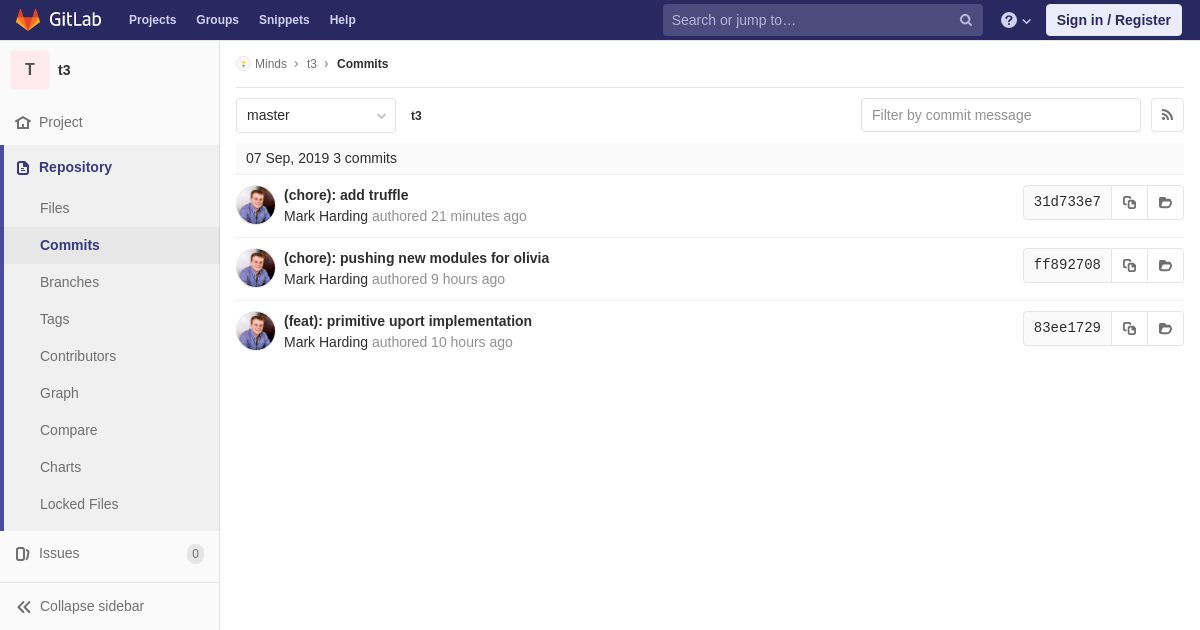Open Repository section in sidebar
The height and width of the screenshot is (630, 1200).
point(110,167)
